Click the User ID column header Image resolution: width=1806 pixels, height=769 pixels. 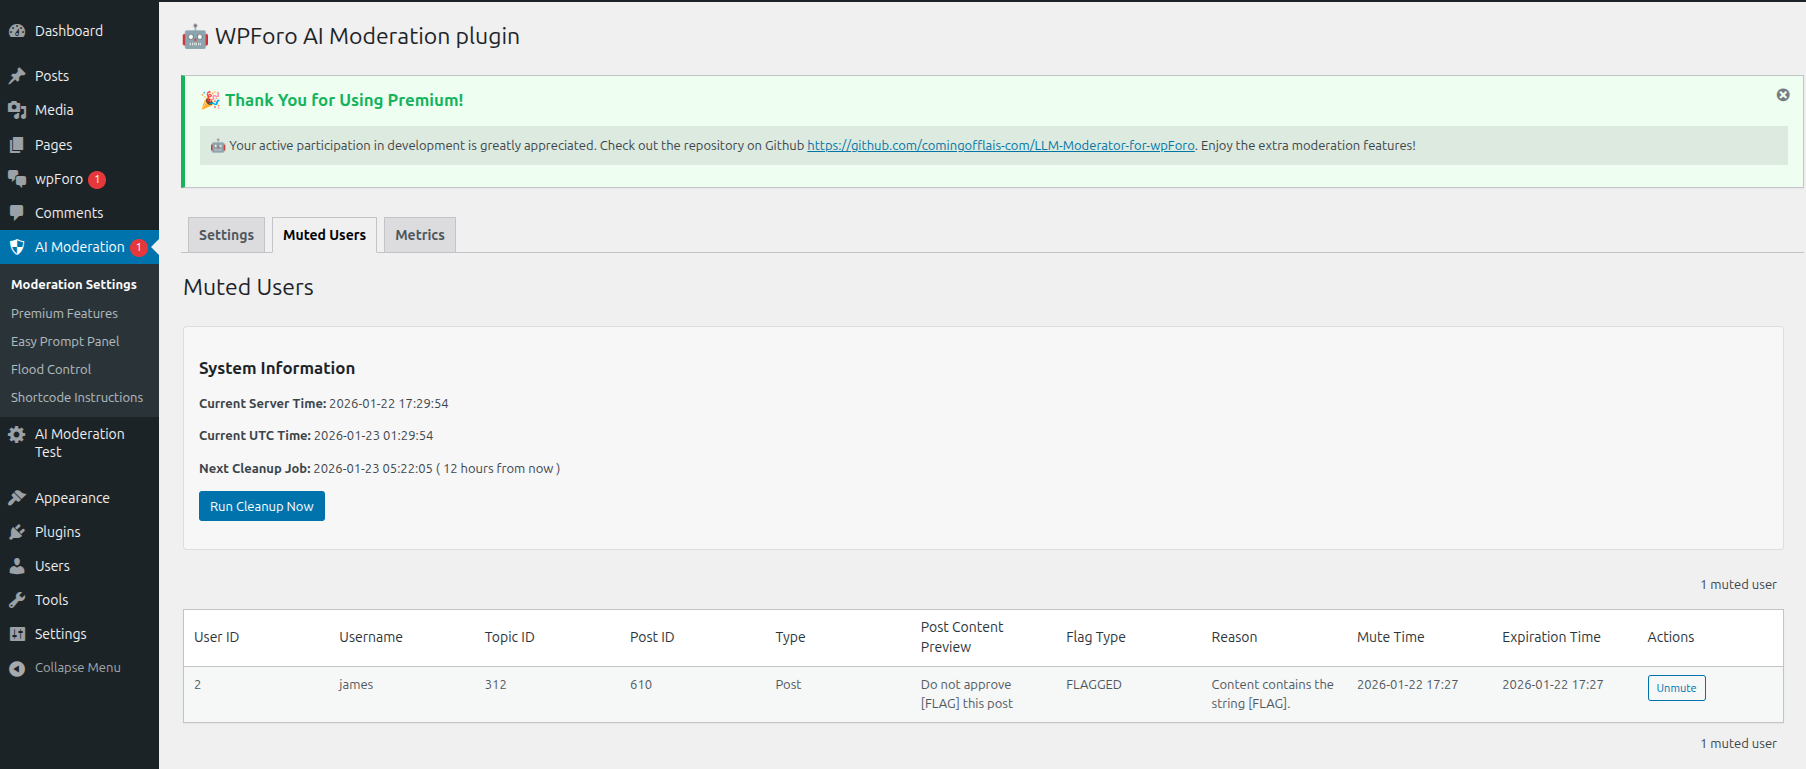(x=216, y=637)
